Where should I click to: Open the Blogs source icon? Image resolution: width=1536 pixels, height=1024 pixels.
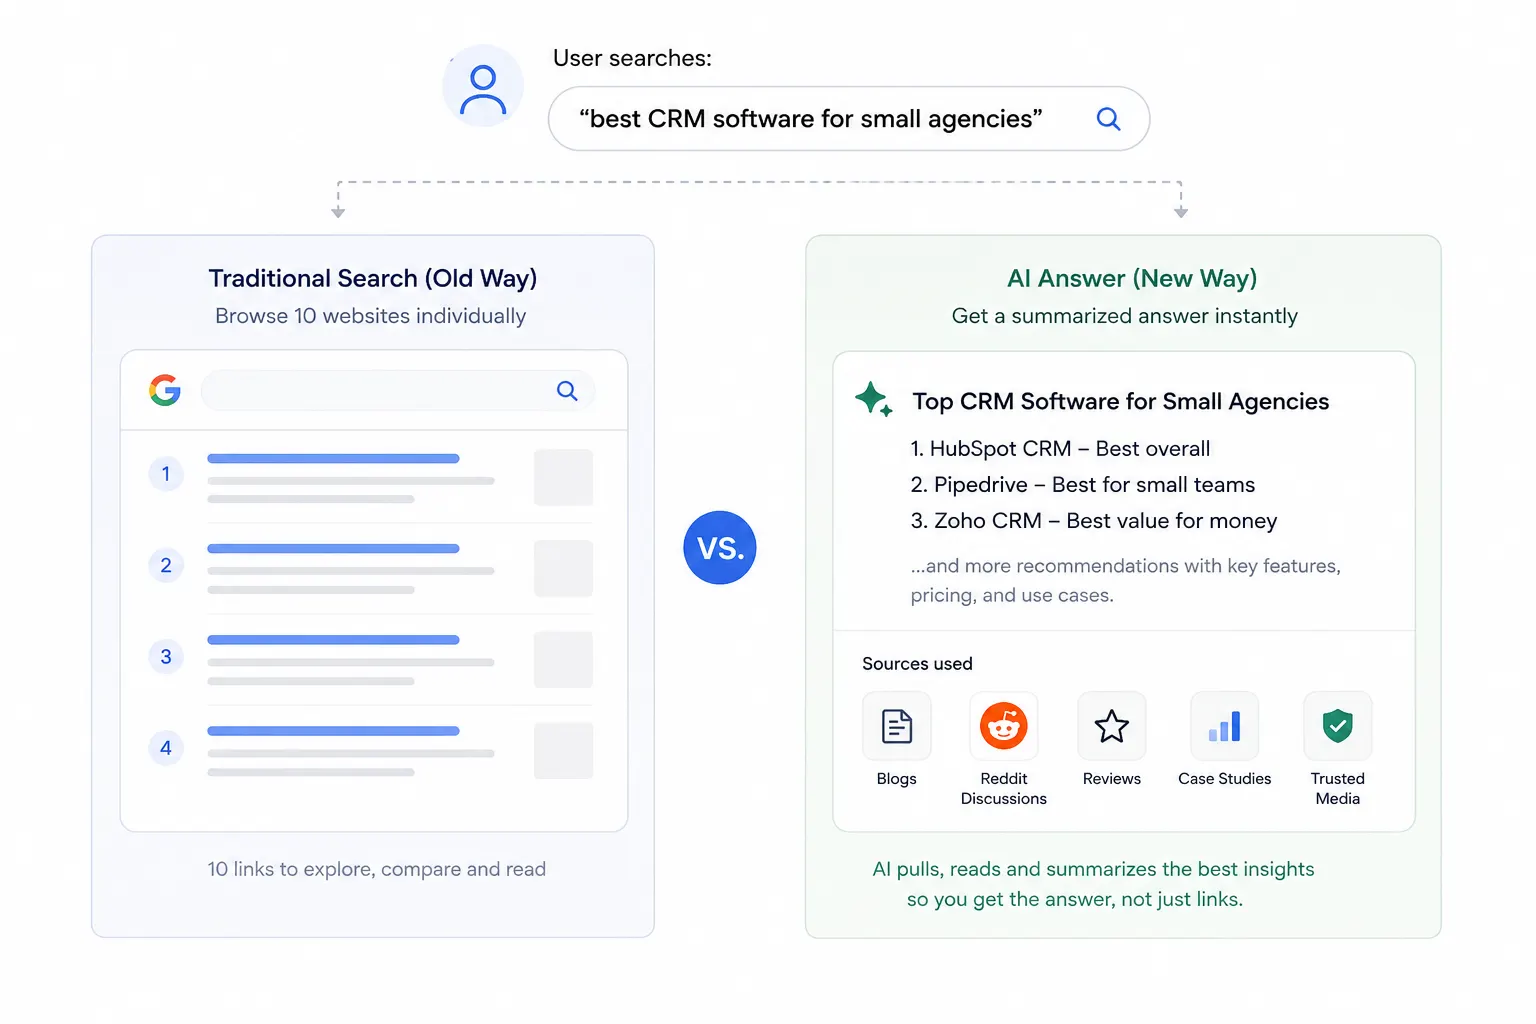pyautogui.click(x=897, y=726)
